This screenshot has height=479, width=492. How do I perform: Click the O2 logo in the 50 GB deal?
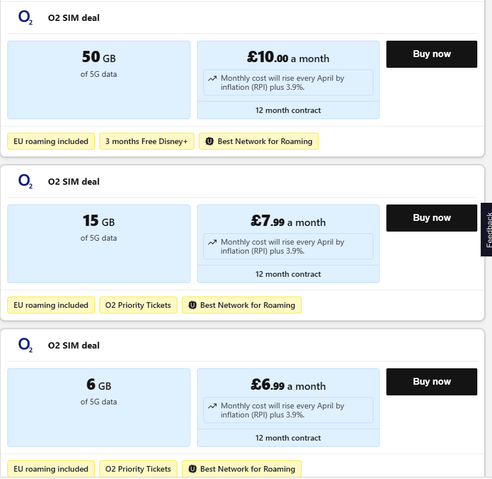25,17
